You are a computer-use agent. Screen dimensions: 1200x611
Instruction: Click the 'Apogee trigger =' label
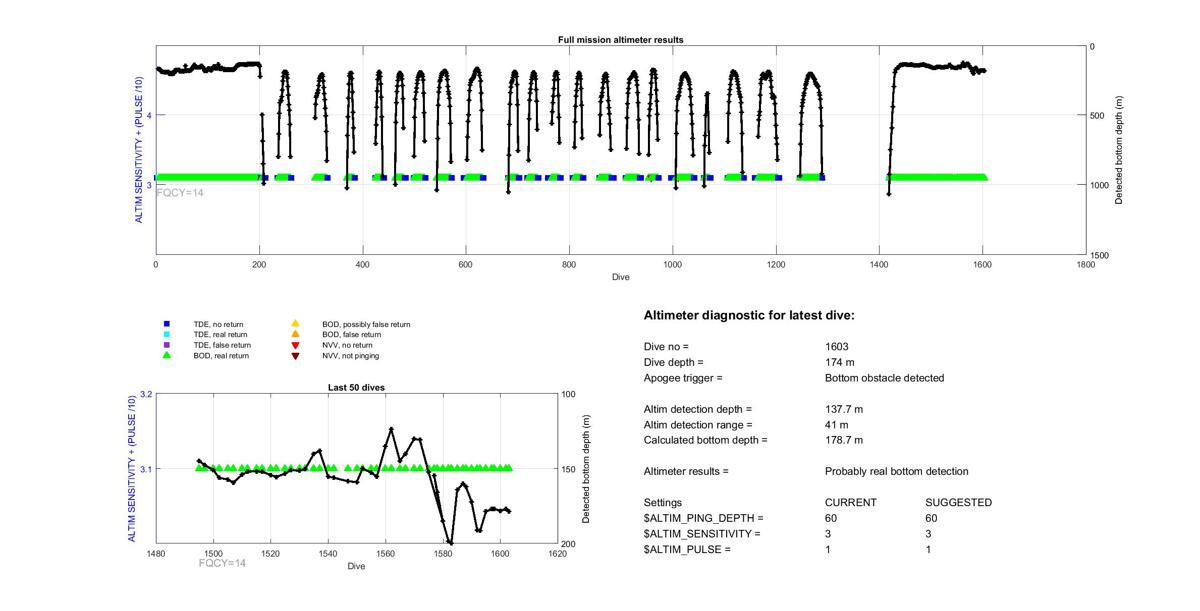coord(683,379)
